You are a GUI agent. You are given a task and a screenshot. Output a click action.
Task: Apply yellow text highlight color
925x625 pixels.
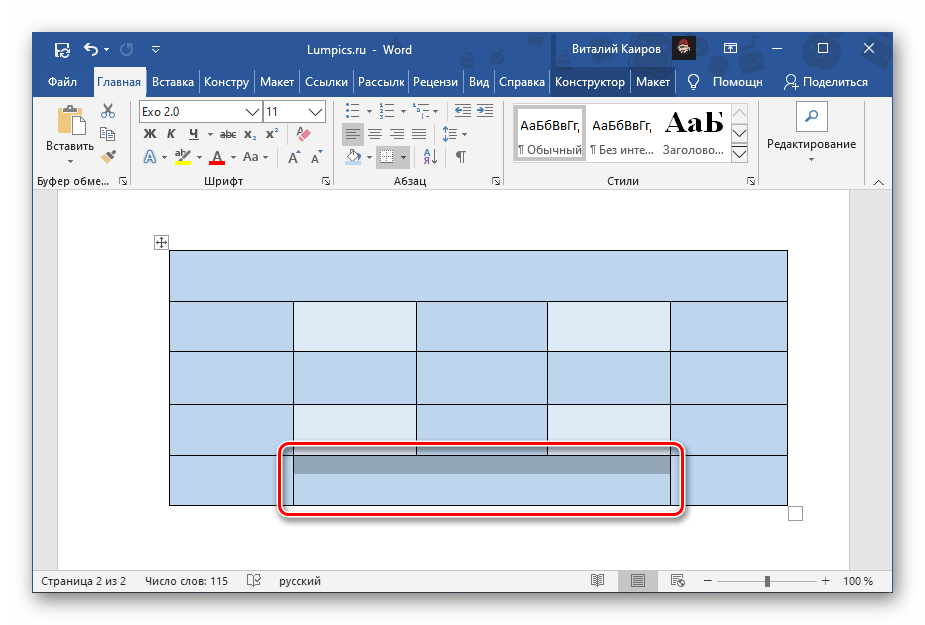click(x=183, y=157)
